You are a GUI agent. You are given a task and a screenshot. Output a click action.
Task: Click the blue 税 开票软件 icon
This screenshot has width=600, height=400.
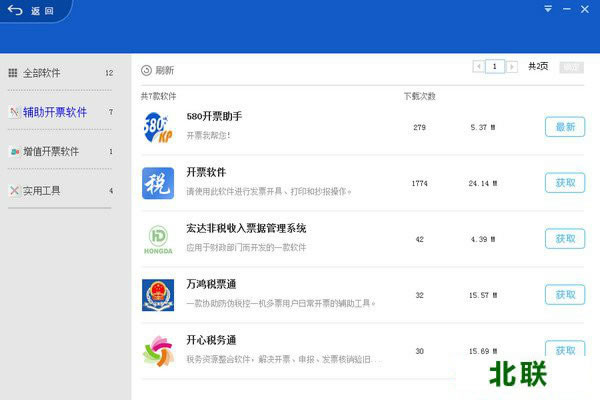click(158, 183)
